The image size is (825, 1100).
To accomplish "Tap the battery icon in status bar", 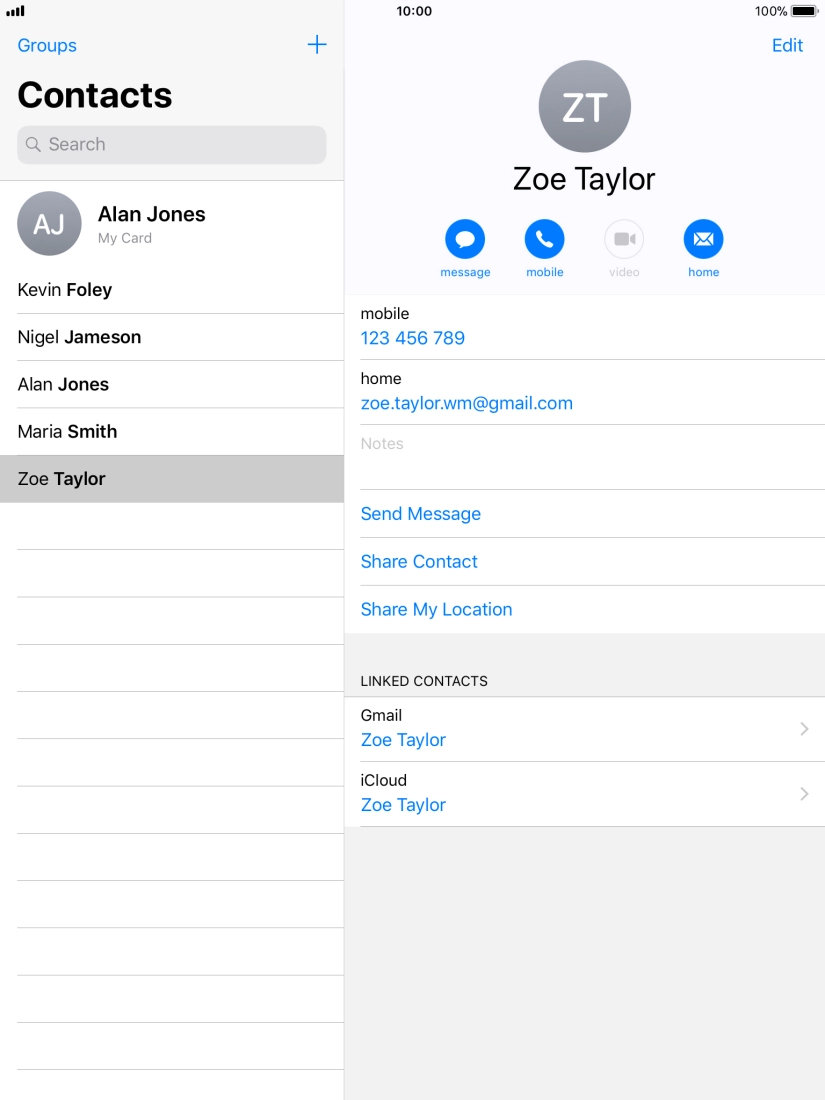I will pyautogui.click(x=804, y=11).
